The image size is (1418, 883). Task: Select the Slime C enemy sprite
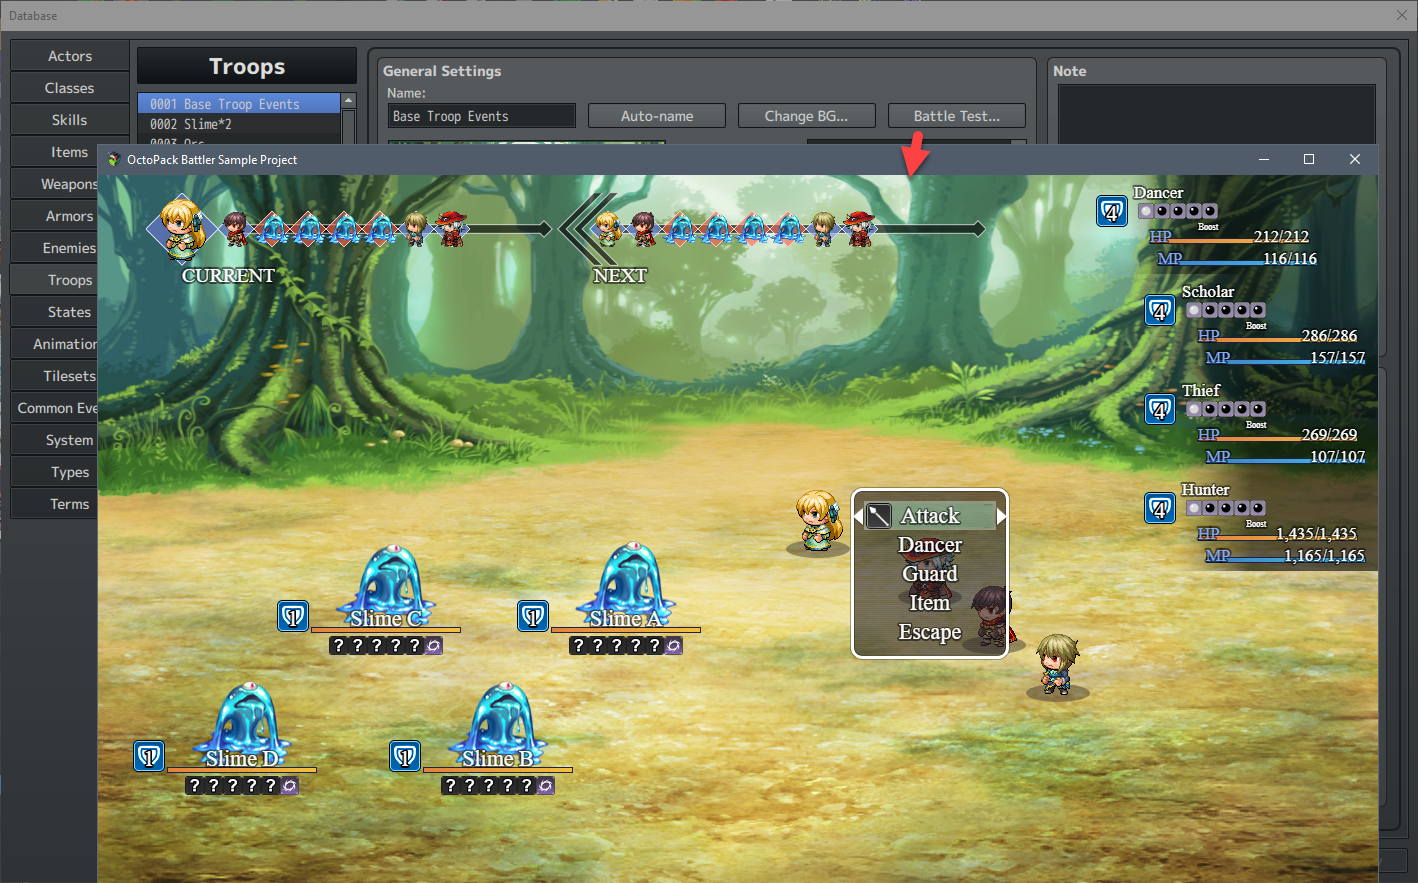tap(386, 585)
